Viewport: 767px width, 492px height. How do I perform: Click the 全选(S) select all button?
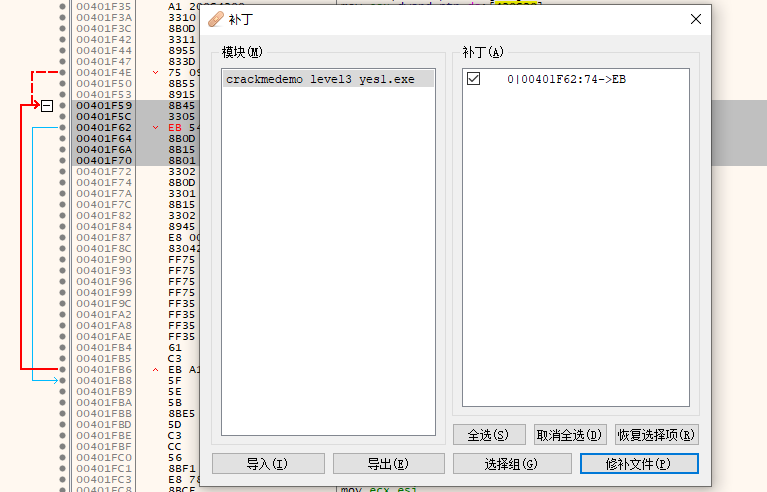489,435
